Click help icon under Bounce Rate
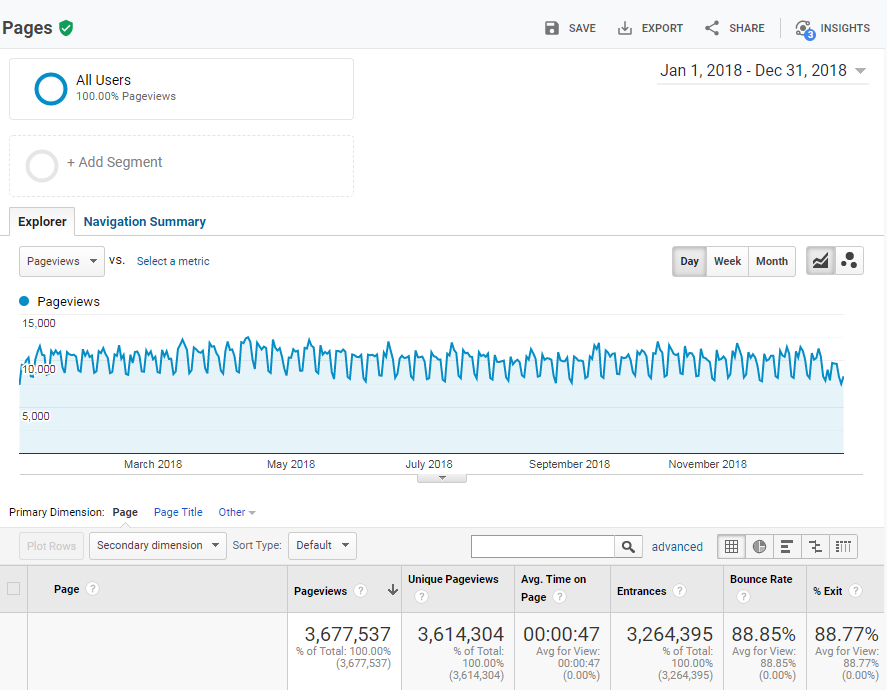887x690 pixels. click(x=743, y=597)
